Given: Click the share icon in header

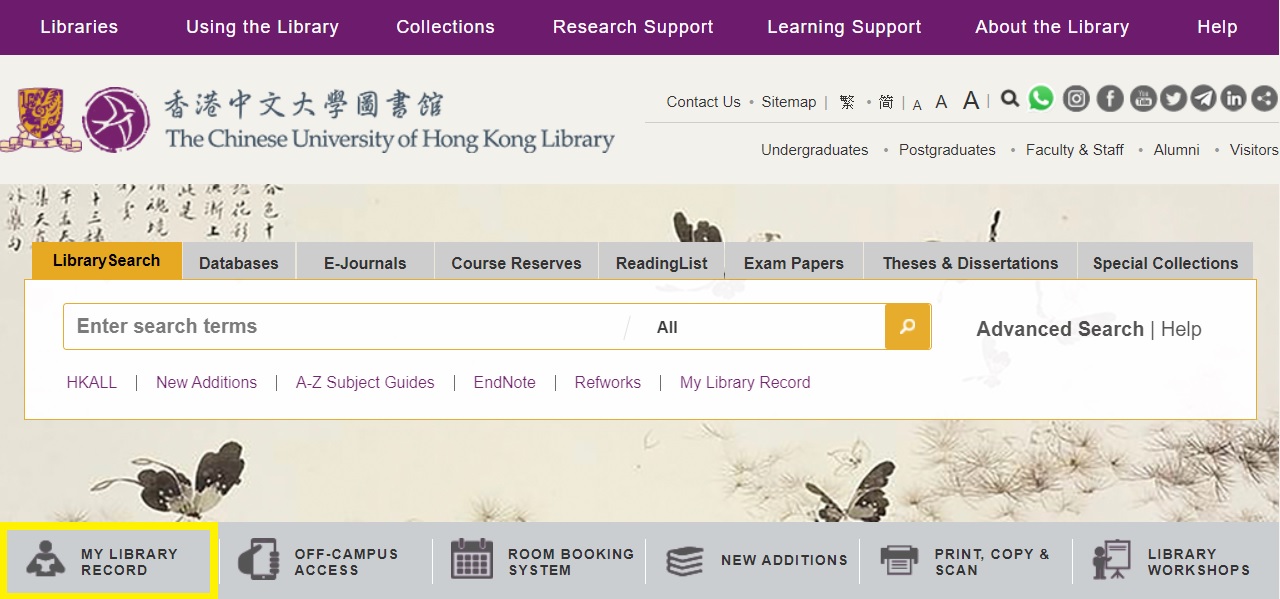Looking at the screenshot, I should coord(1264,98).
